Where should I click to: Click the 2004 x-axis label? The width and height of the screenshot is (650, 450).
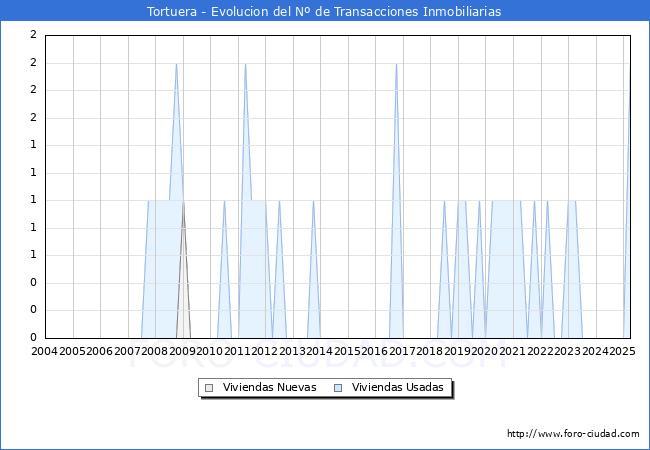pyautogui.click(x=45, y=351)
